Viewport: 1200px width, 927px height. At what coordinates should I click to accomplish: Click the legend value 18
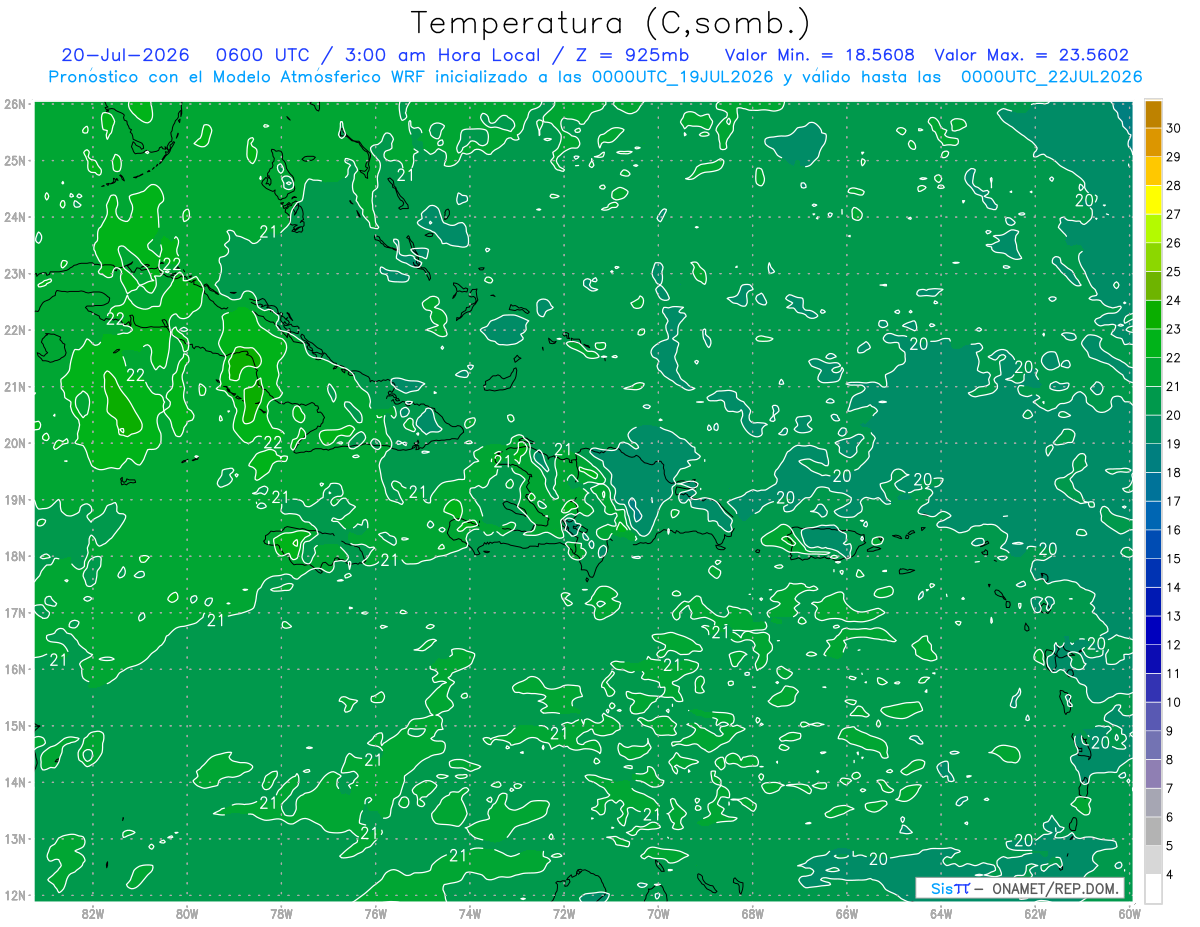[1174, 473]
